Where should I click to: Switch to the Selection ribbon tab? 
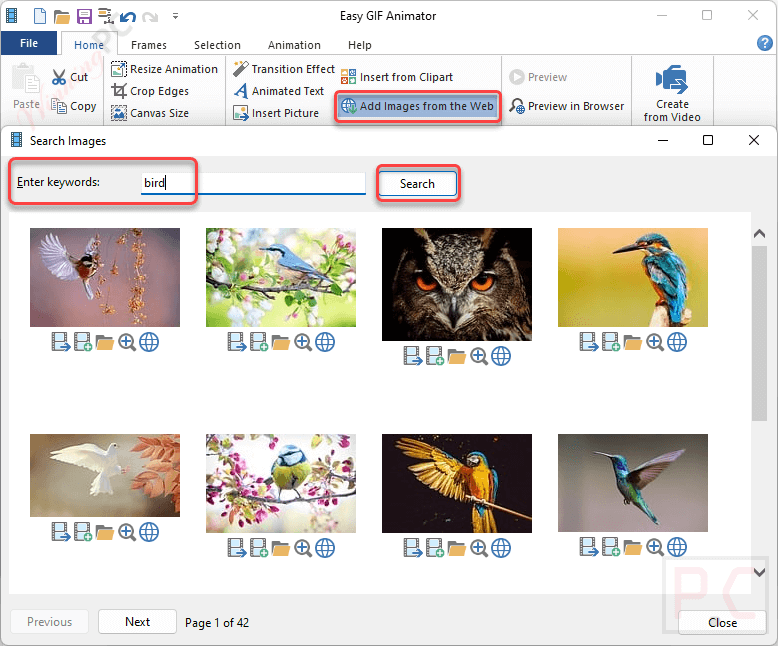(x=217, y=45)
